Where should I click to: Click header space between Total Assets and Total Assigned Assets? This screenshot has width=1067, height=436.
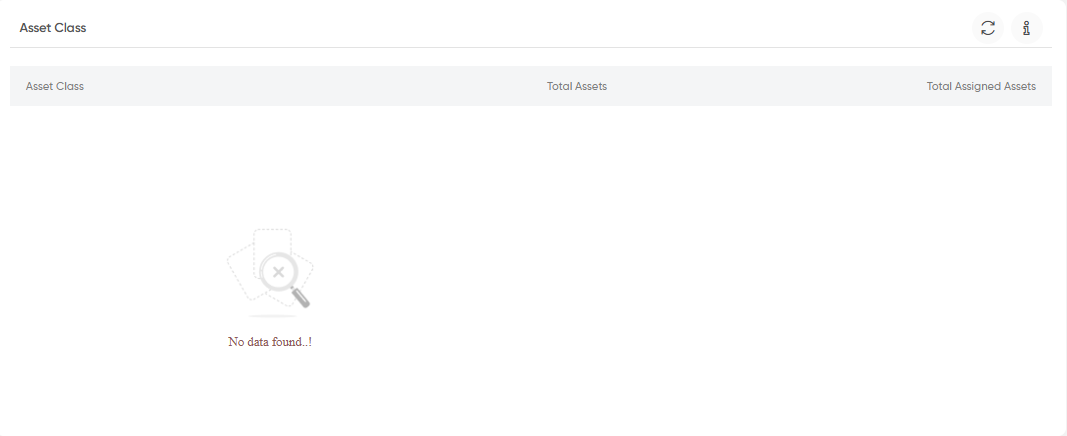(x=767, y=86)
